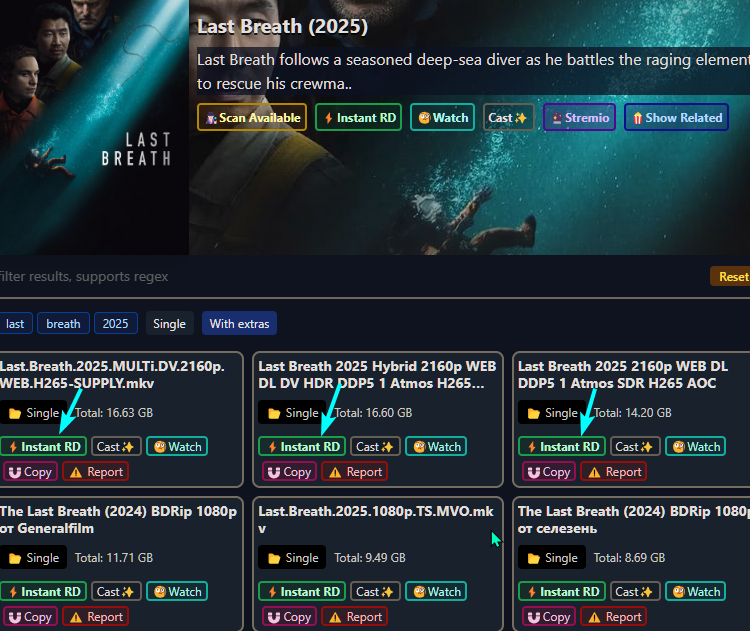Select the 'breath' filter tag
Viewport: 750px width, 631px height.
pyautogui.click(x=63, y=323)
